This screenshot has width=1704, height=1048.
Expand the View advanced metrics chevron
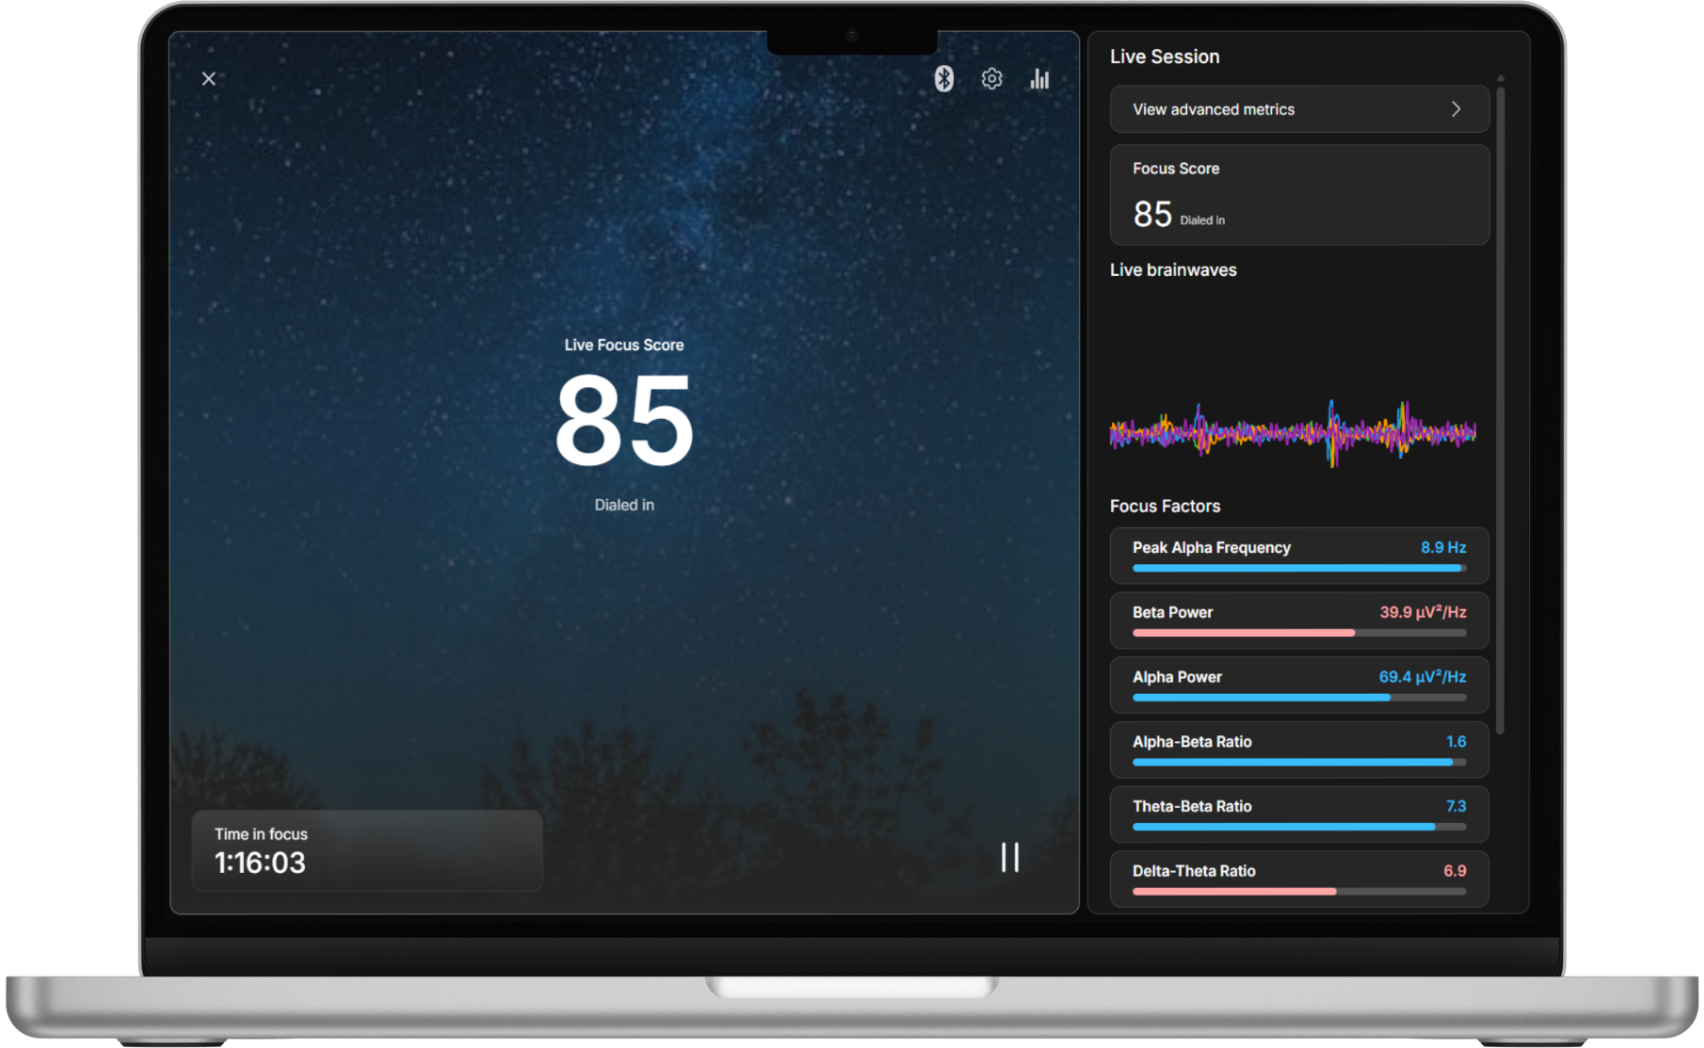click(x=1456, y=109)
